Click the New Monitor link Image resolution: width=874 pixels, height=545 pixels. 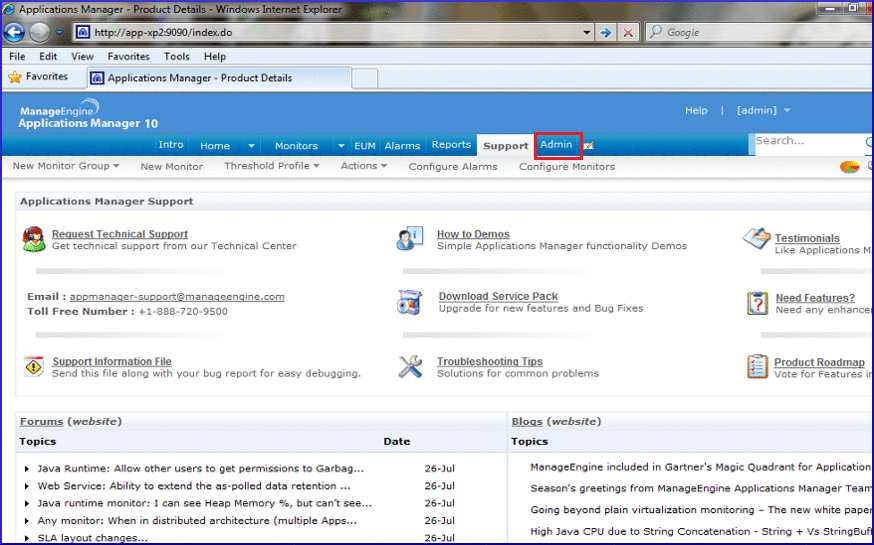(x=172, y=166)
